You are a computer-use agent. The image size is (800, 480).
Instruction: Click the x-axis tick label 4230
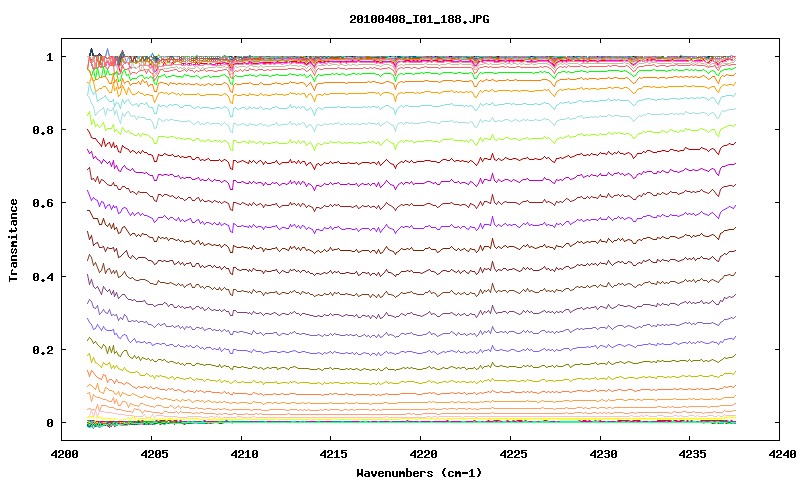tap(603, 454)
